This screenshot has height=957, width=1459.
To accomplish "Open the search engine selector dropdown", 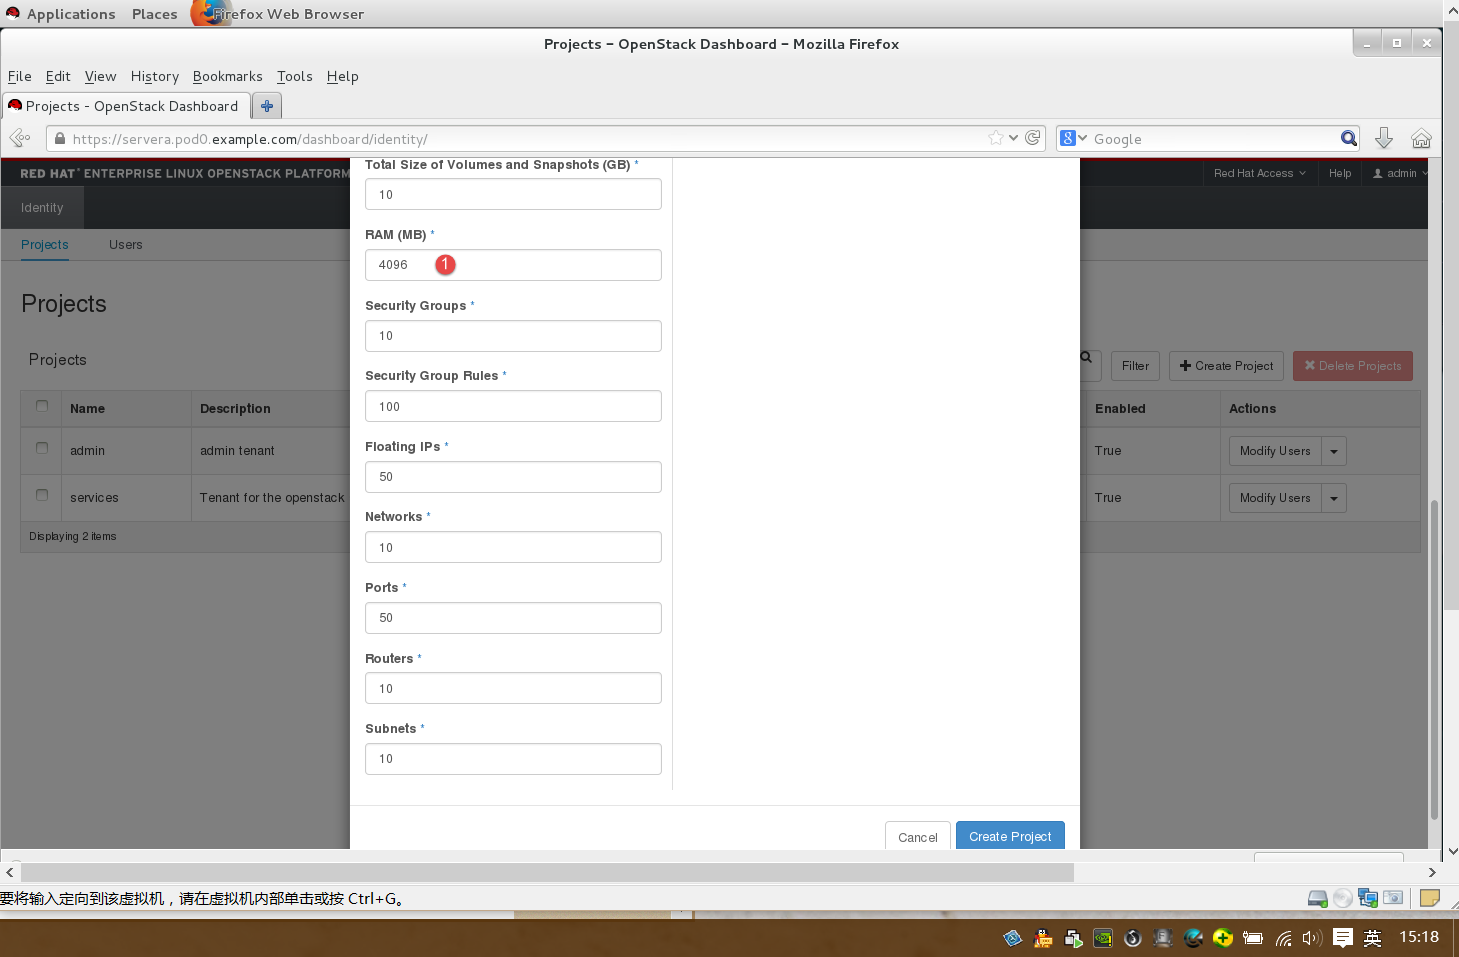I will (1074, 138).
